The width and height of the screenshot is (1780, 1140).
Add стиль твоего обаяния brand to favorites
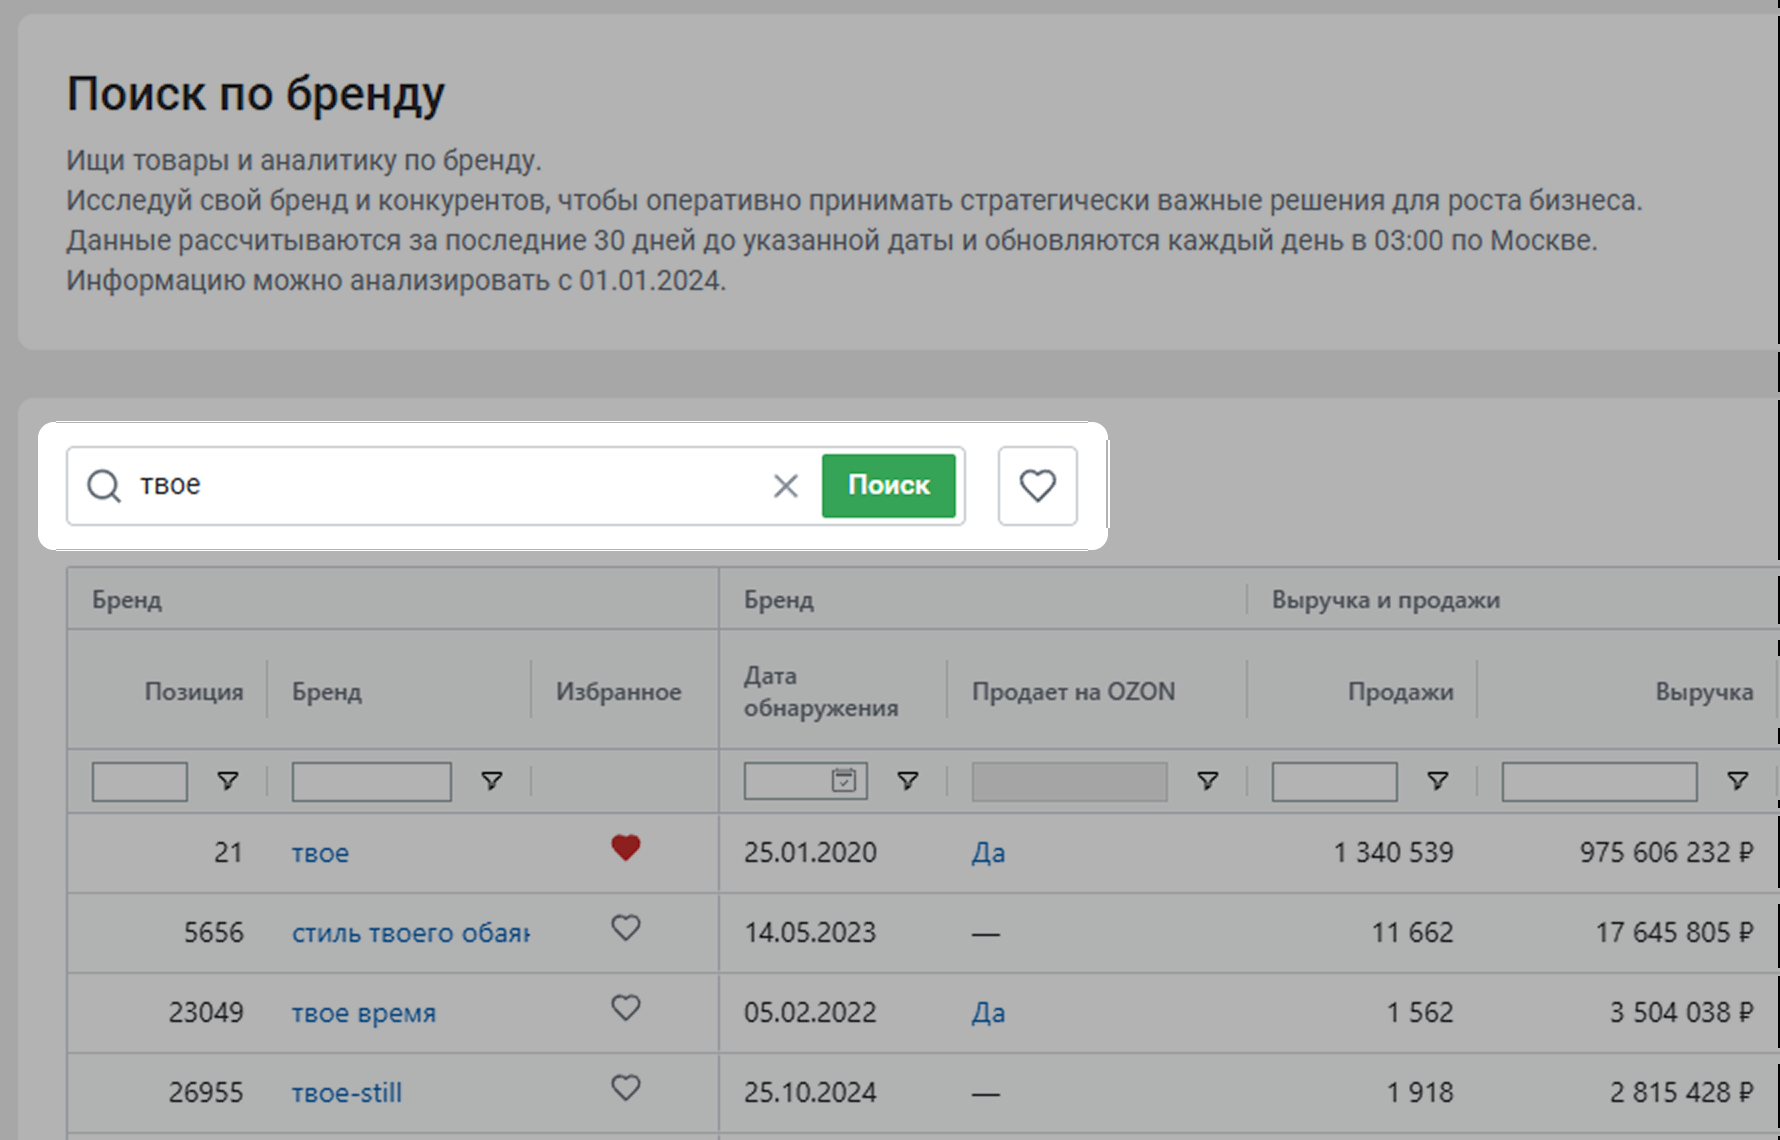click(626, 928)
